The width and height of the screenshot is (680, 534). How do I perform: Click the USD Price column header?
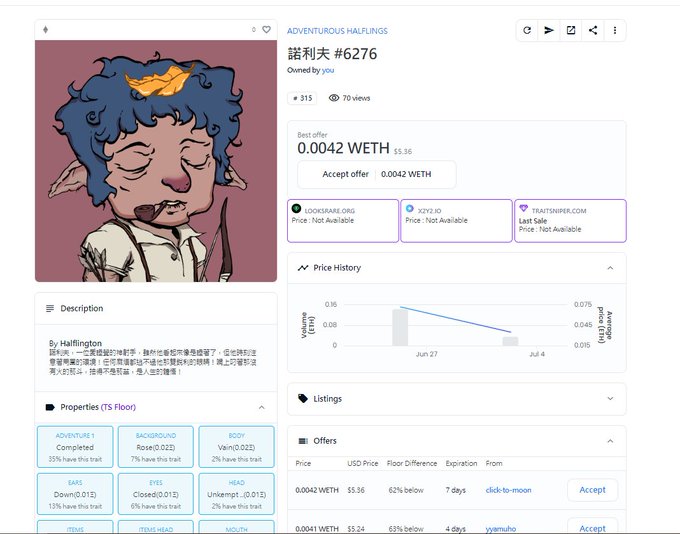363,463
